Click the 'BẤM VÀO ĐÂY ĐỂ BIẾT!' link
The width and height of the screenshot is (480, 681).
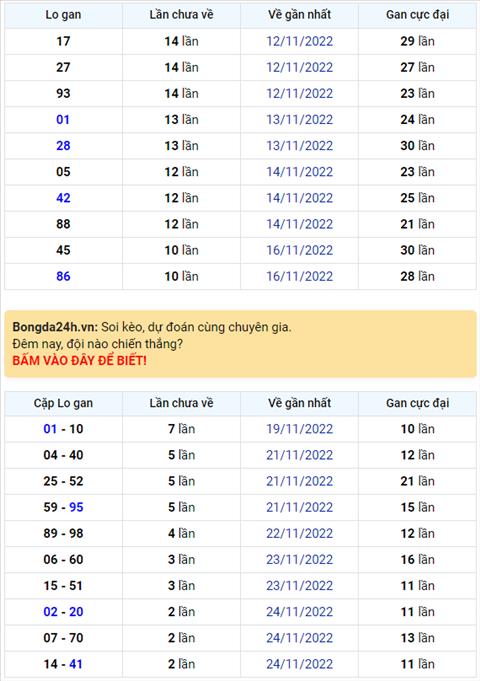pyautogui.click(x=79, y=360)
